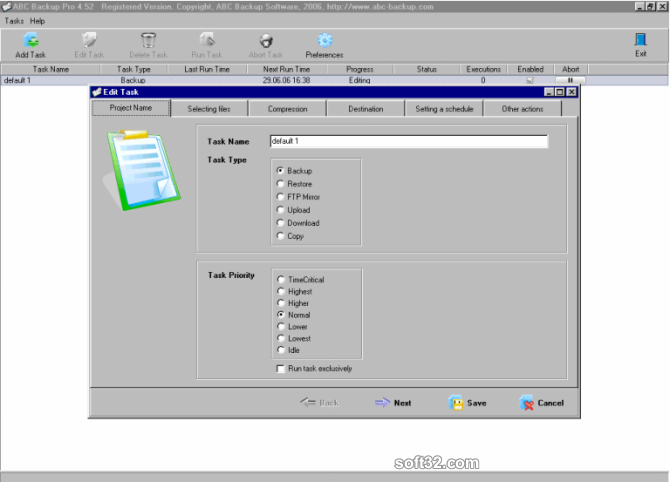Open the Help menu

pyautogui.click(x=37, y=21)
